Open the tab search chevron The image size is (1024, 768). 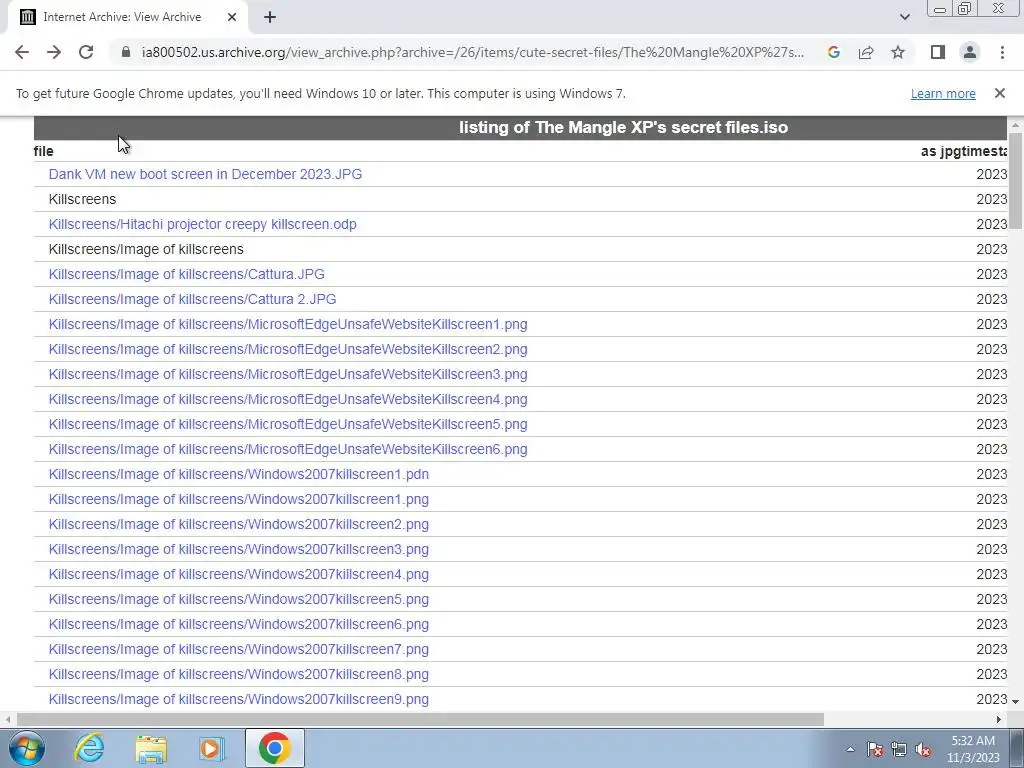pyautogui.click(x=904, y=17)
